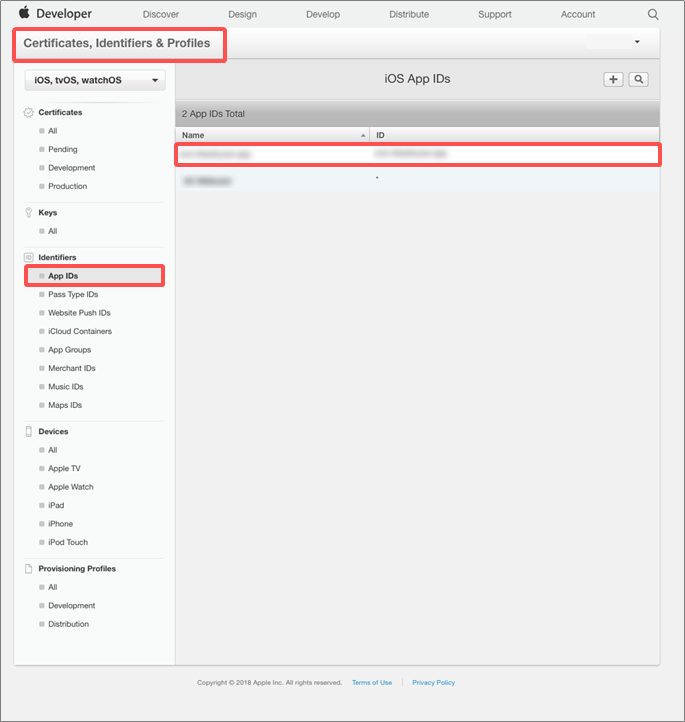Open the Distribute menu
The width and height of the screenshot is (685, 722).
pyautogui.click(x=409, y=14)
